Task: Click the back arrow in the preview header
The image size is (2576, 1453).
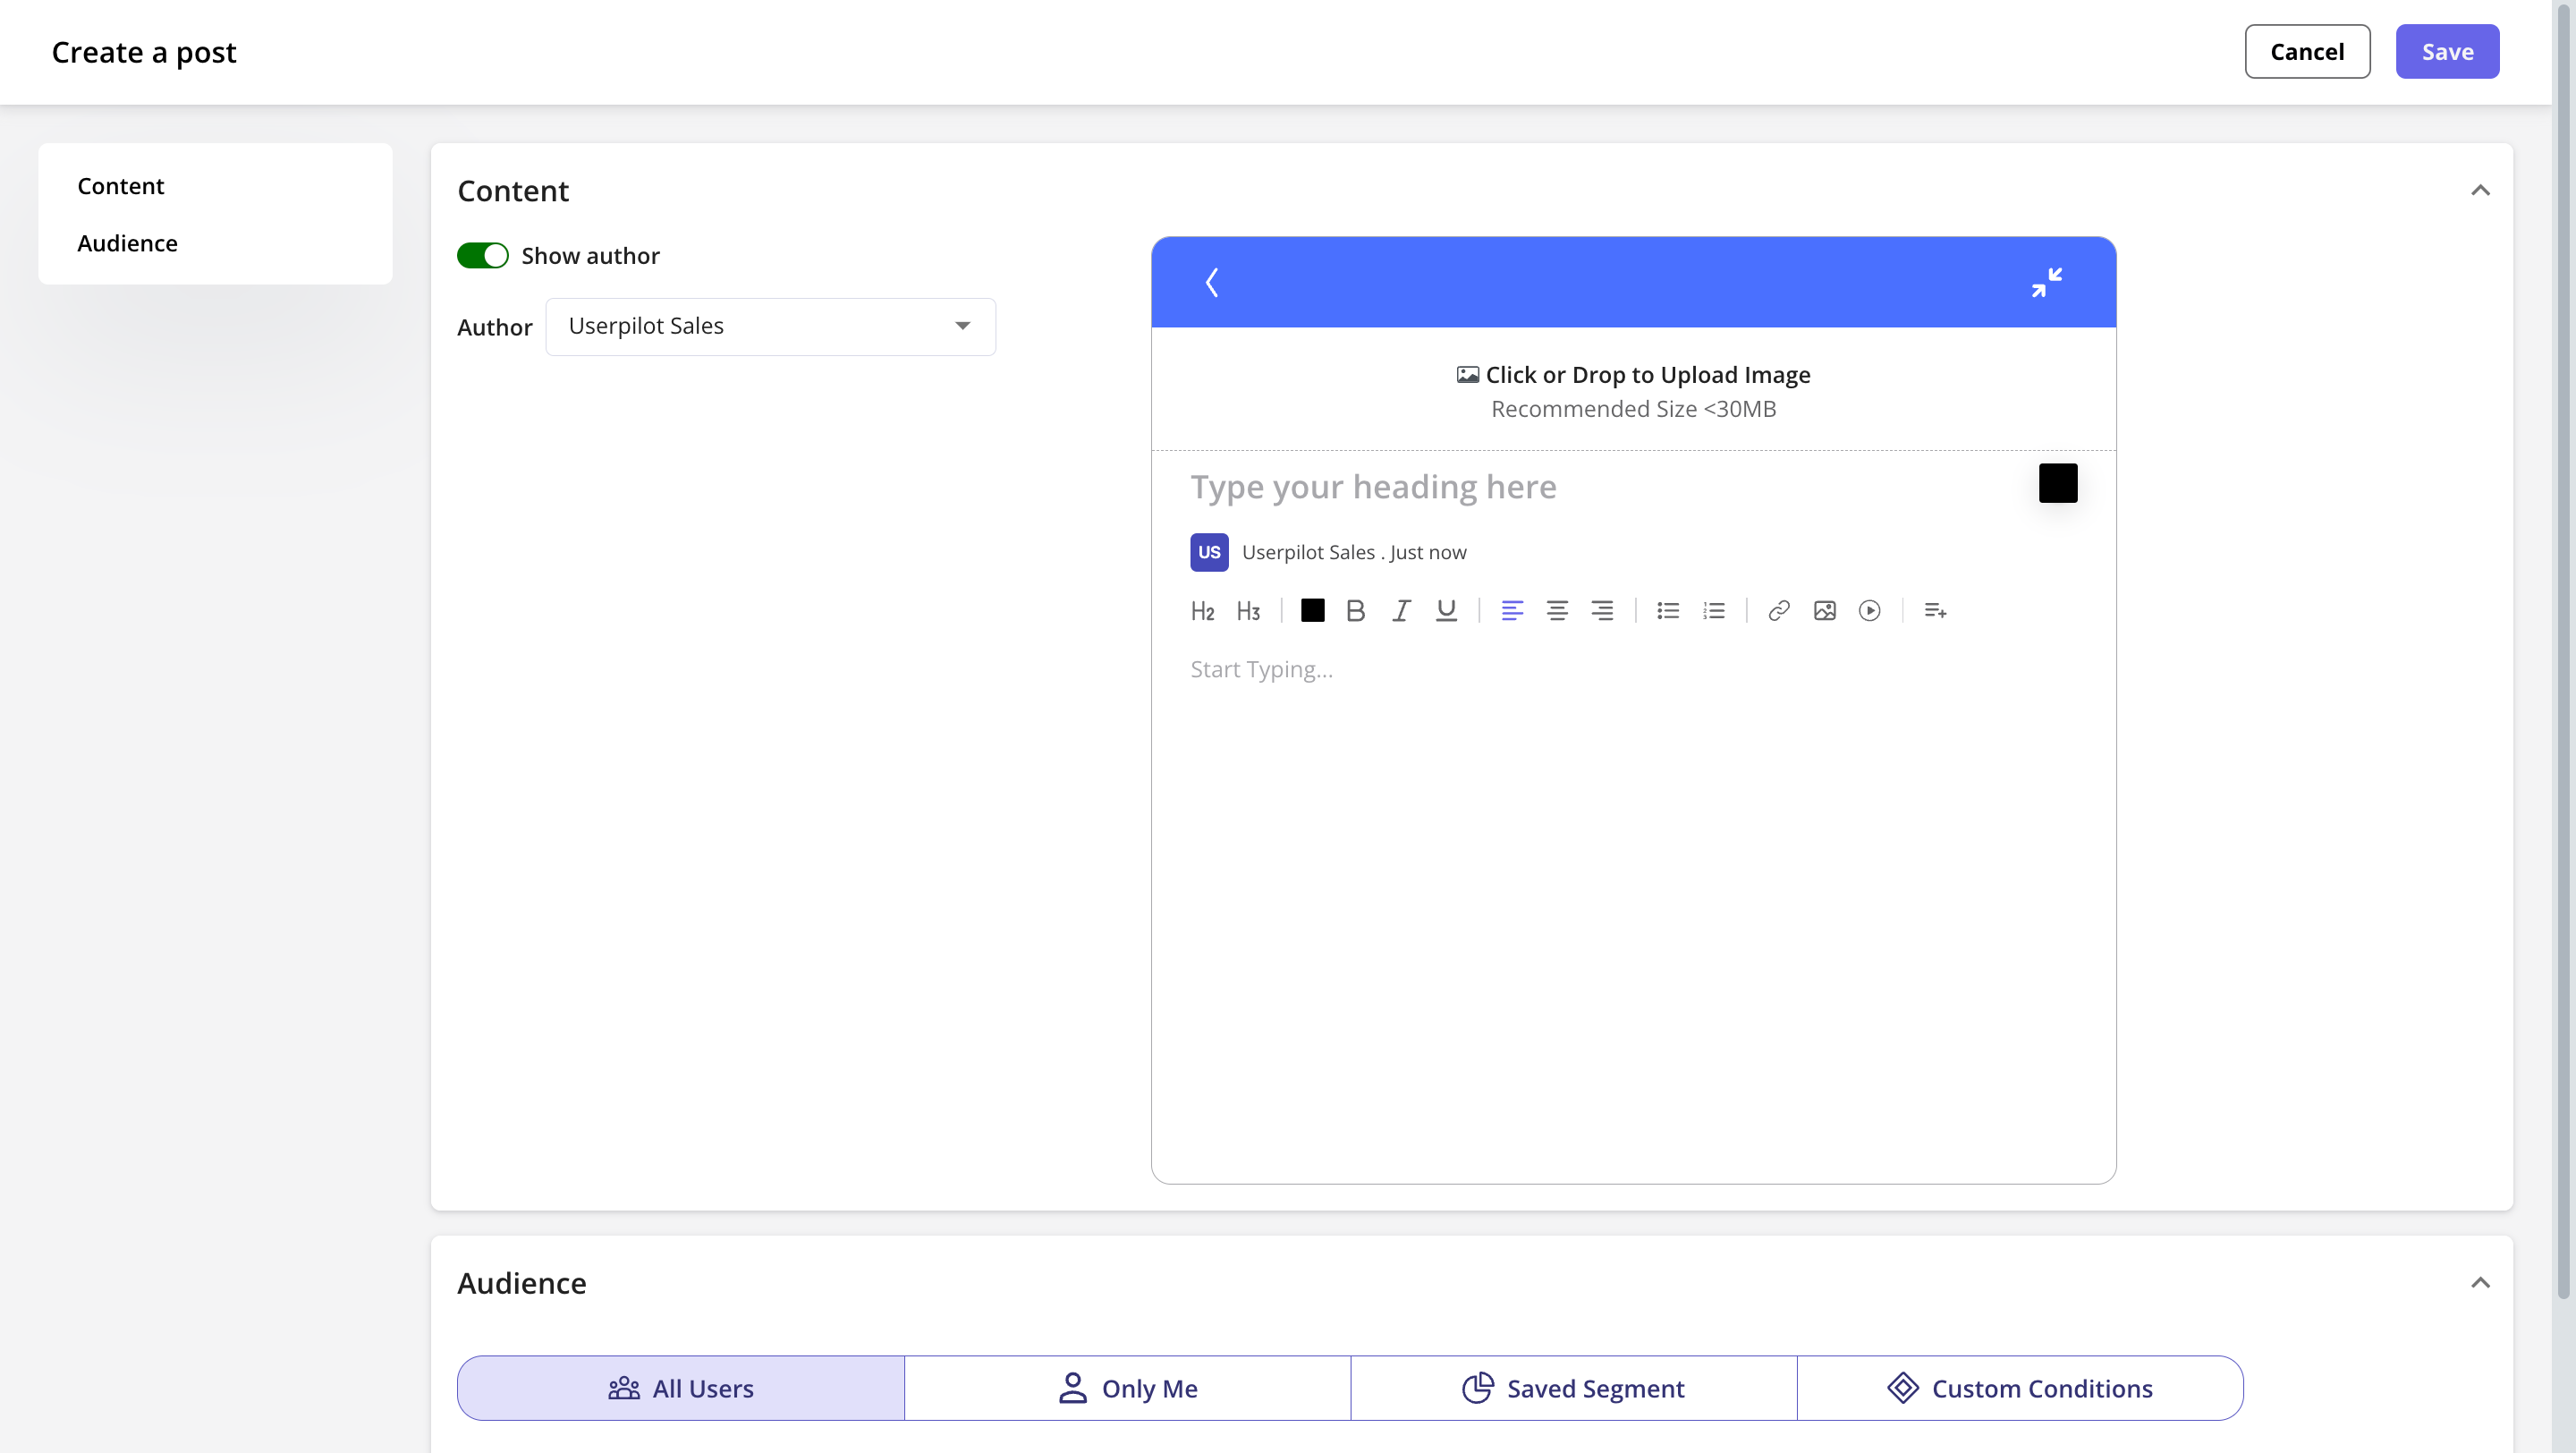Action: [x=1212, y=281]
